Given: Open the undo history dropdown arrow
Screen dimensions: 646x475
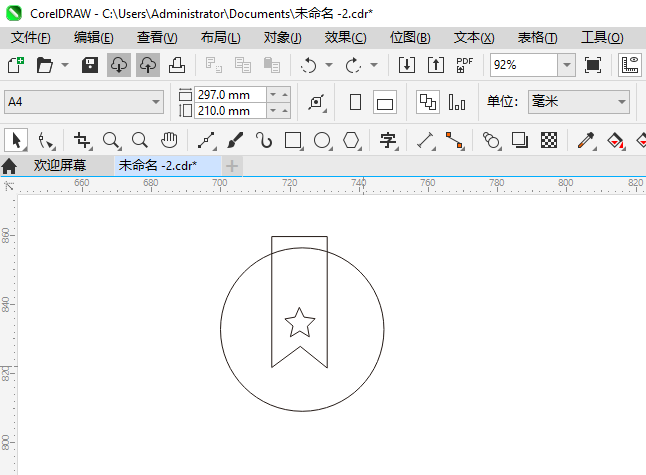Looking at the screenshot, I should pos(329,65).
